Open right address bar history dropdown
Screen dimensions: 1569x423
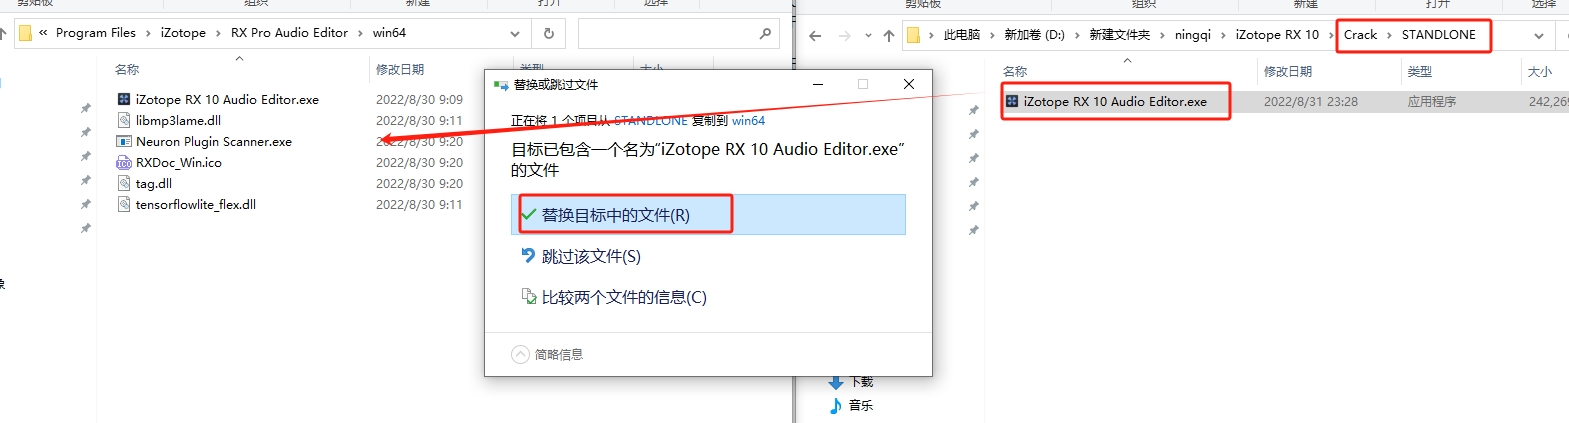click(x=1538, y=36)
